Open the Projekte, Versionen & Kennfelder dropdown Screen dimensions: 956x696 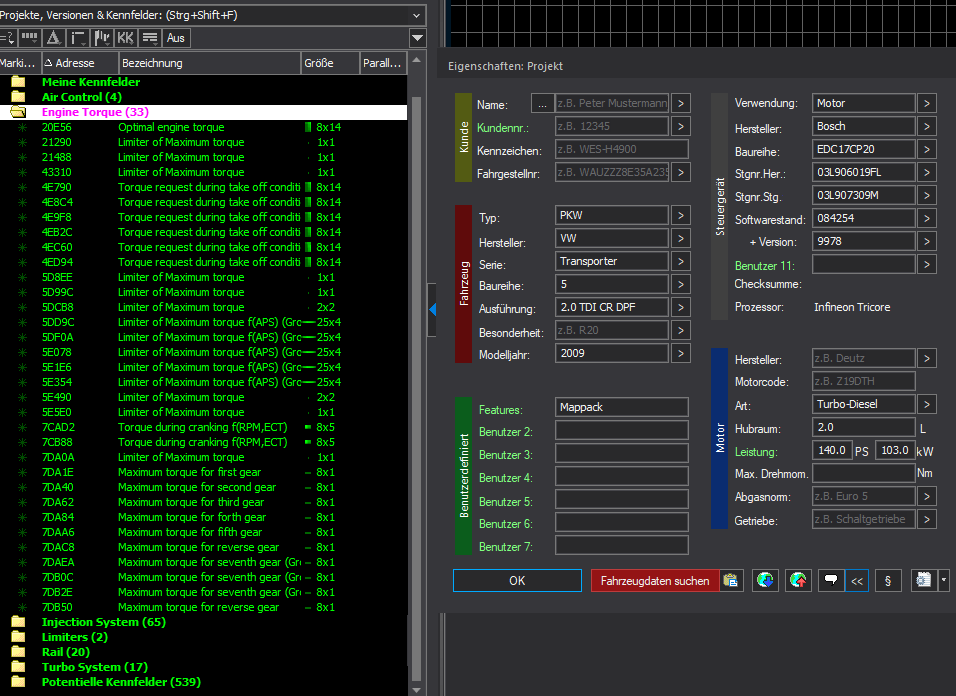tap(417, 14)
